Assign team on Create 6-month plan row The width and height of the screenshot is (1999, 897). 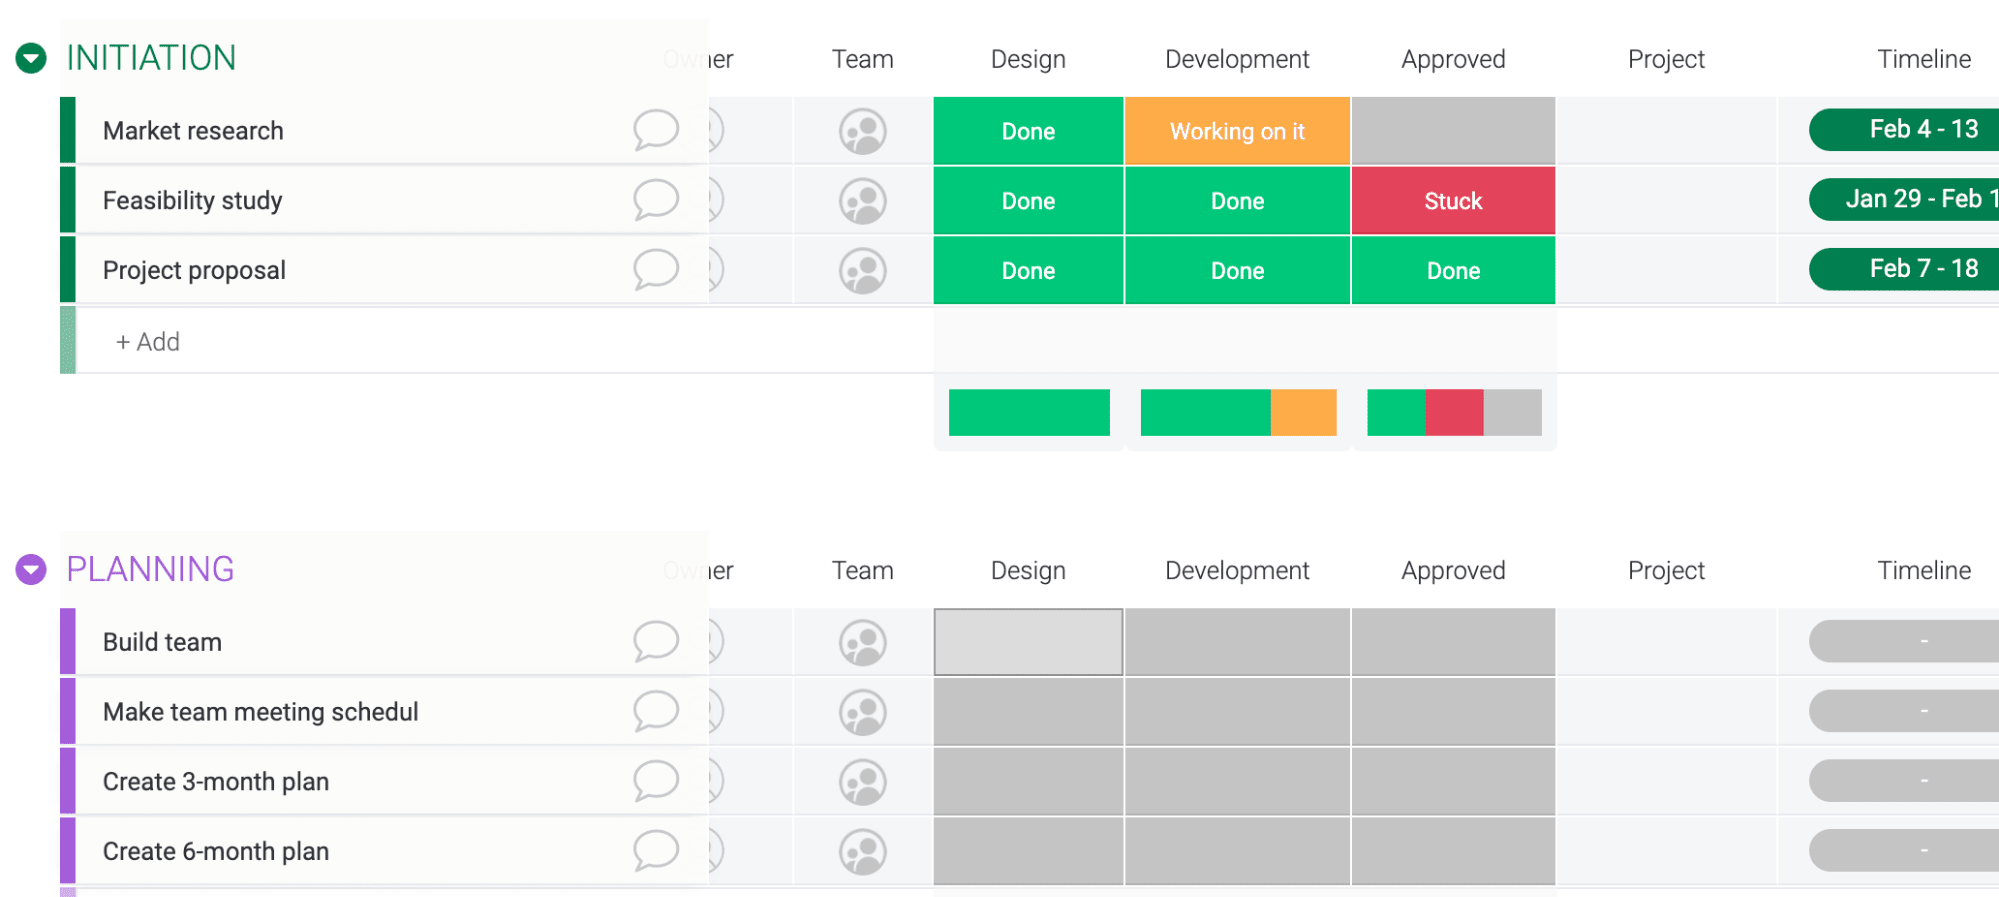(x=863, y=852)
